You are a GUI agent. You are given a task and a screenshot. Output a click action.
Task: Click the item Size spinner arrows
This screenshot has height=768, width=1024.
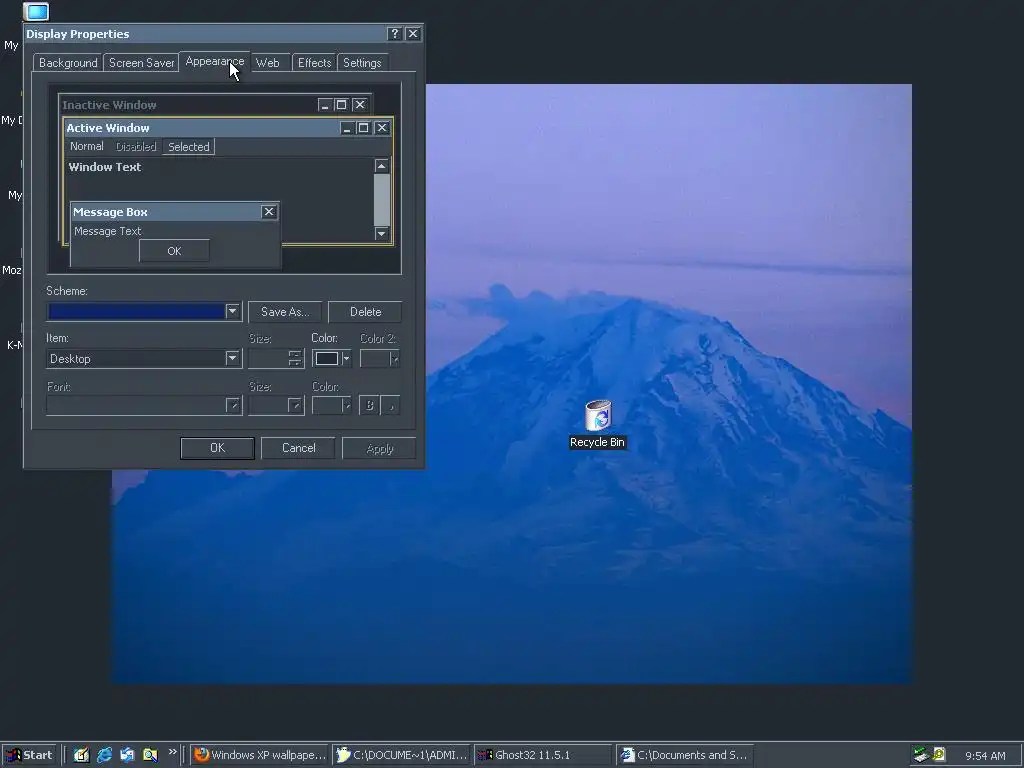(x=295, y=359)
